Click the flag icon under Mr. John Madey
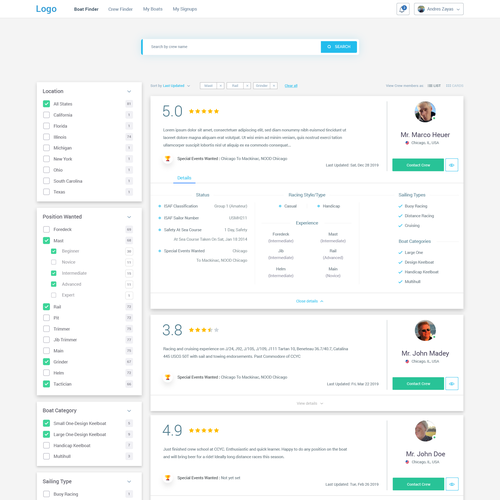Screen dimensions: 500x500 click(407, 361)
